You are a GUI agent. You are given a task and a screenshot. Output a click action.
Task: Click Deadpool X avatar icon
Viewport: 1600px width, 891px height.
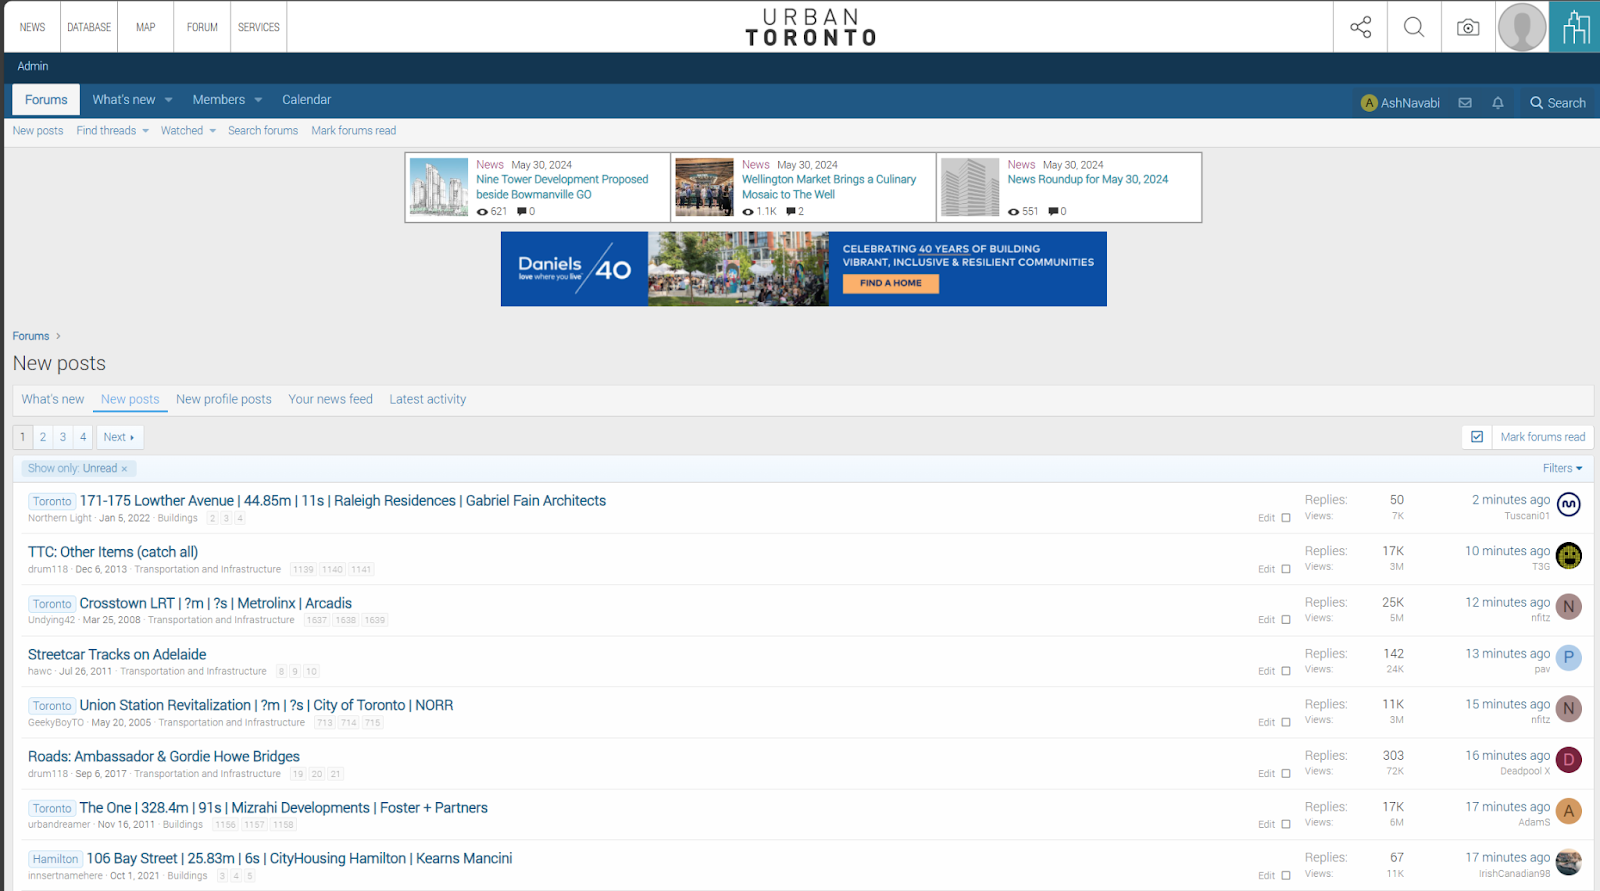tap(1569, 760)
